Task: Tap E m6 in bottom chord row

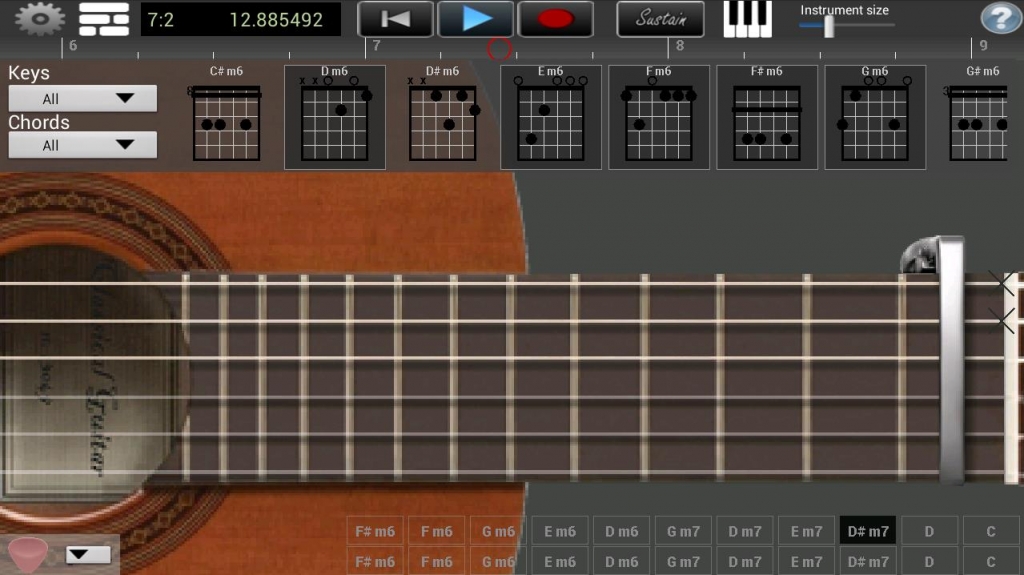Action: click(560, 561)
